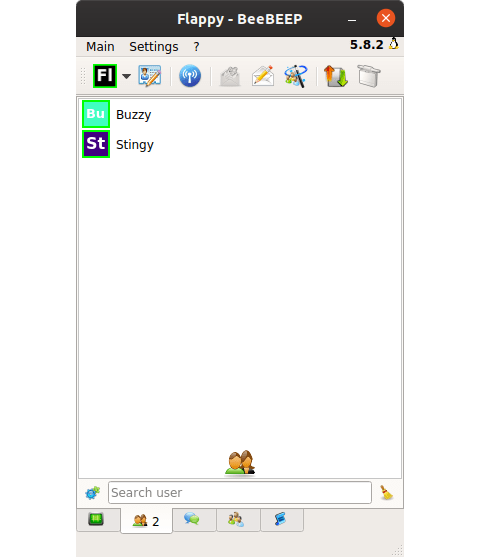The image size is (480, 557).
Task: Click the Bu avatar of Buzzy
Action: coord(96,114)
